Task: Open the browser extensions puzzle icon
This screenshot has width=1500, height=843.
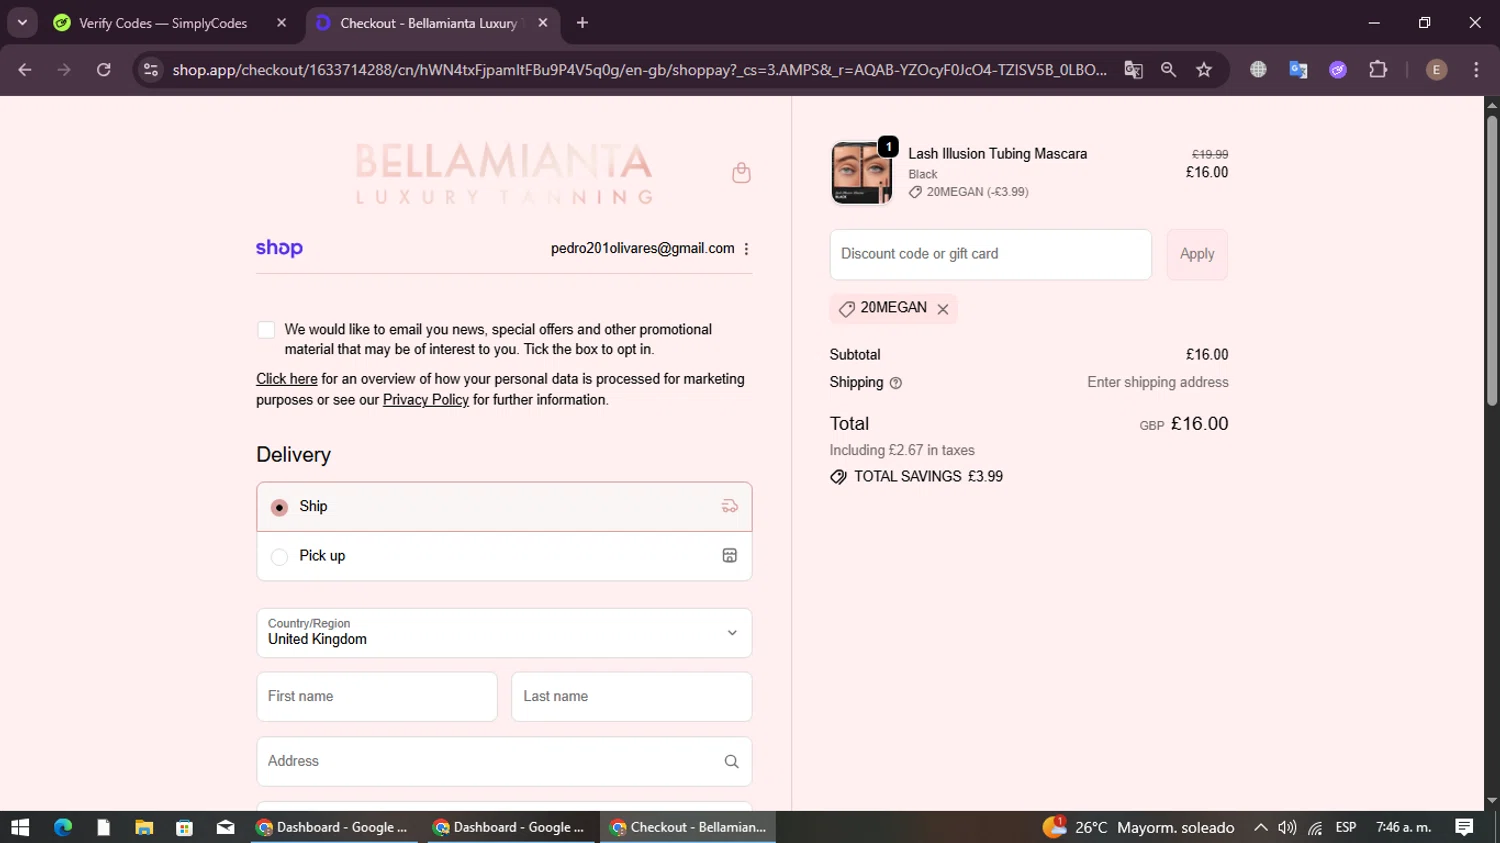Action: point(1378,70)
